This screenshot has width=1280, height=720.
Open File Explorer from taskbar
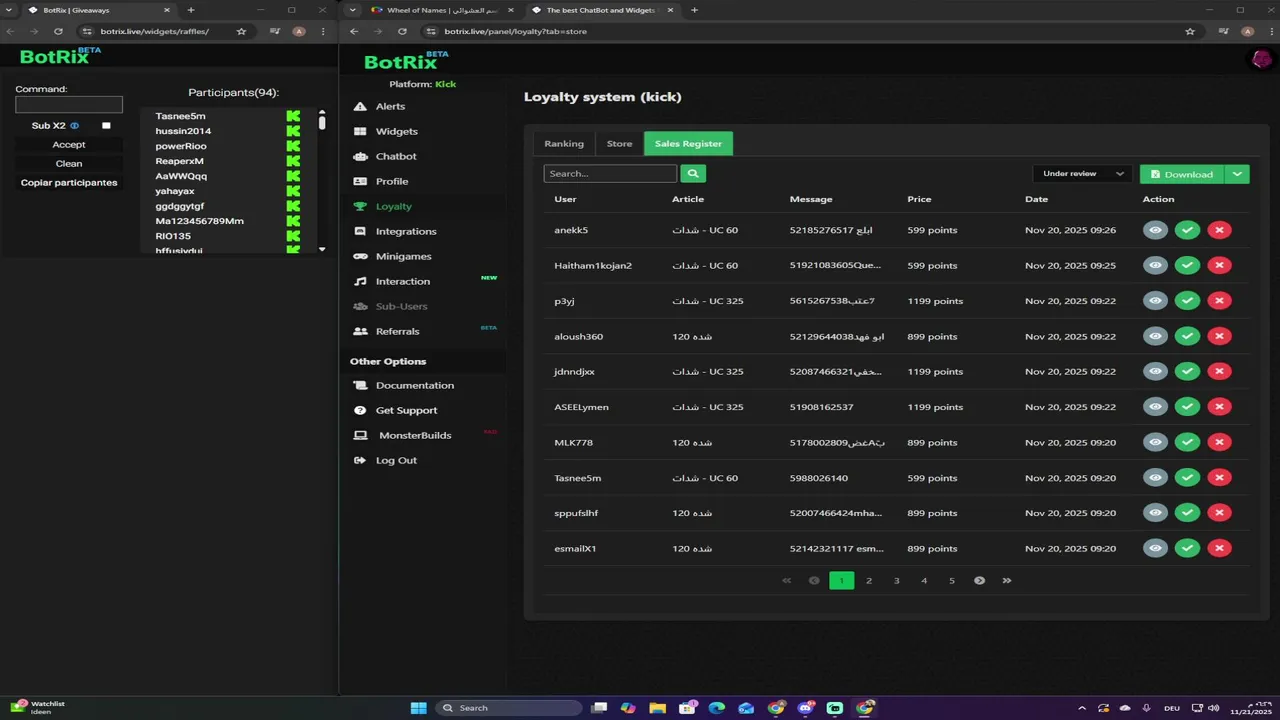[x=657, y=708]
